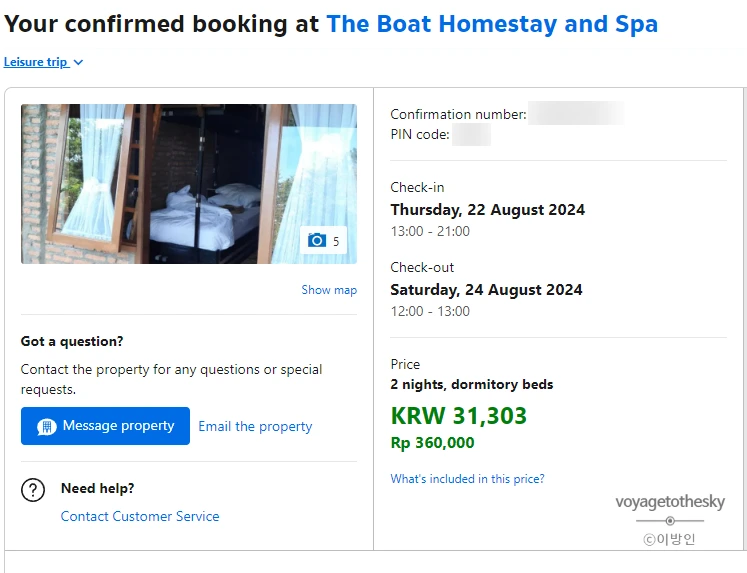This screenshot has height=573, width=747.
Task: Select the check-out date Saturday, 24 August 2024
Action: point(486,290)
